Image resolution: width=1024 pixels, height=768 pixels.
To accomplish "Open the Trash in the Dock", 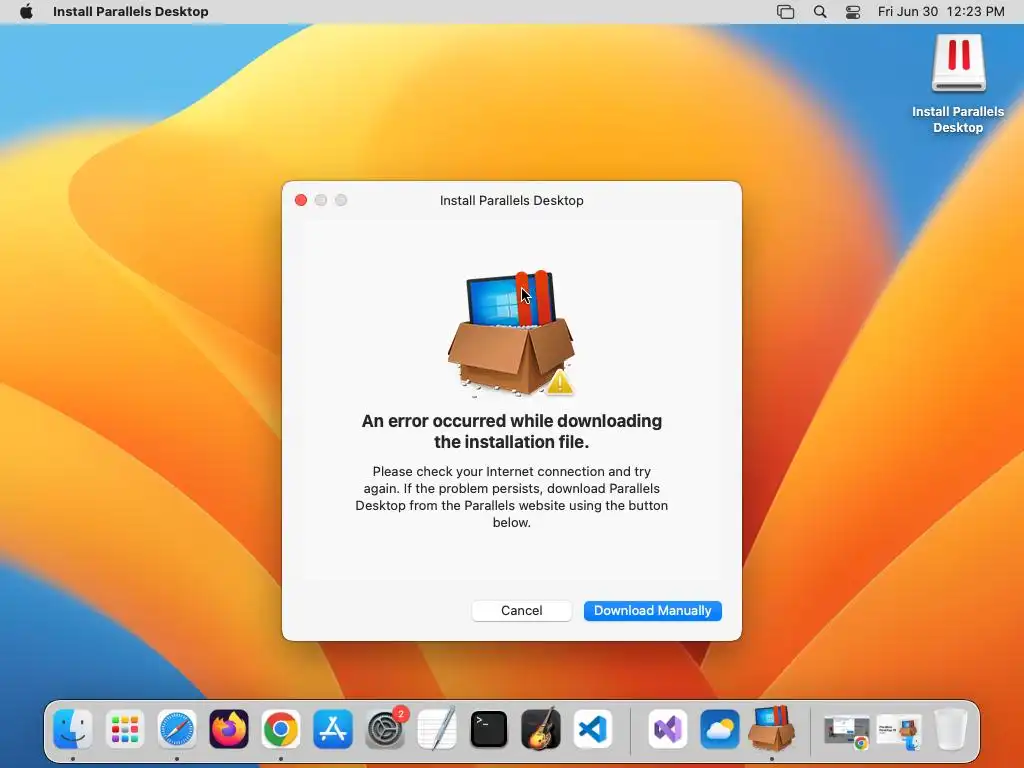I will coord(951,729).
